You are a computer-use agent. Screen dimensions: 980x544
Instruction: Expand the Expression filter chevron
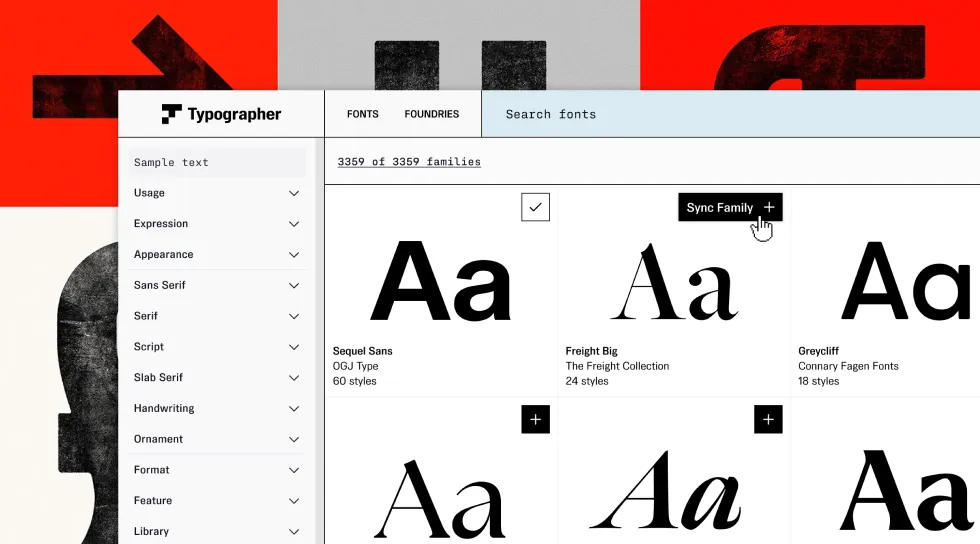point(294,224)
